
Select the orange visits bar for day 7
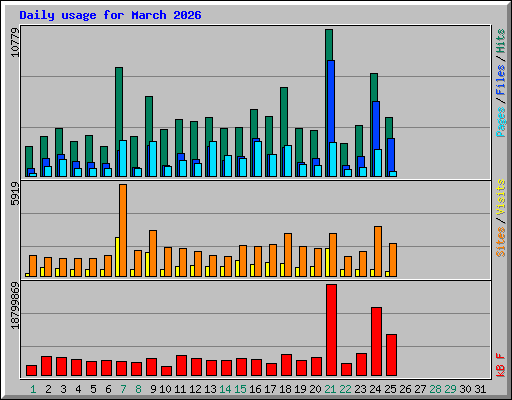tap(123, 230)
